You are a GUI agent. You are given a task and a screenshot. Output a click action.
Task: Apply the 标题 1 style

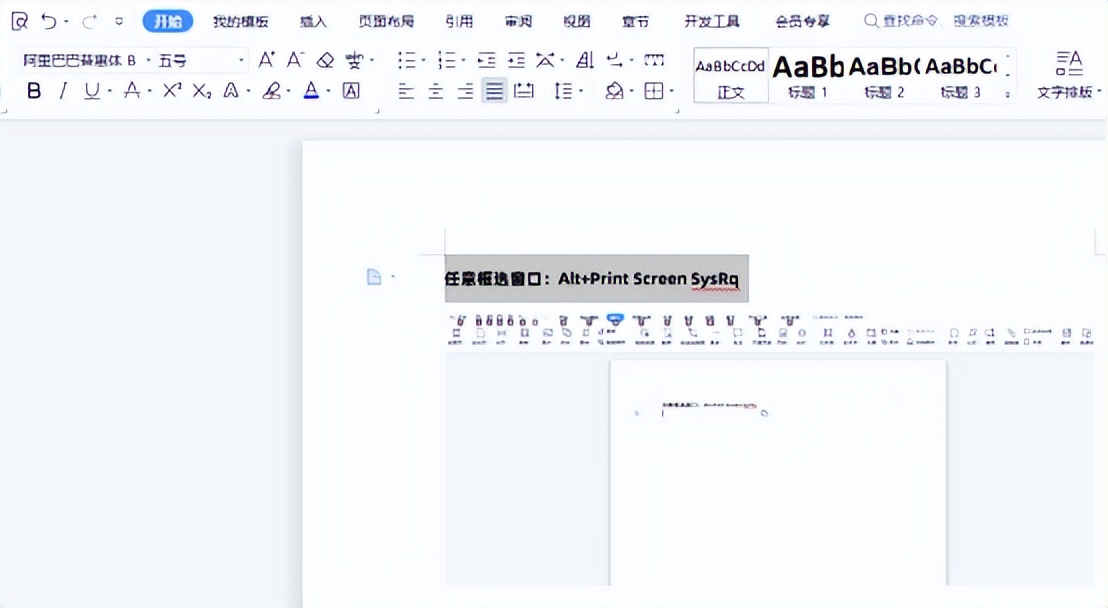coord(808,75)
